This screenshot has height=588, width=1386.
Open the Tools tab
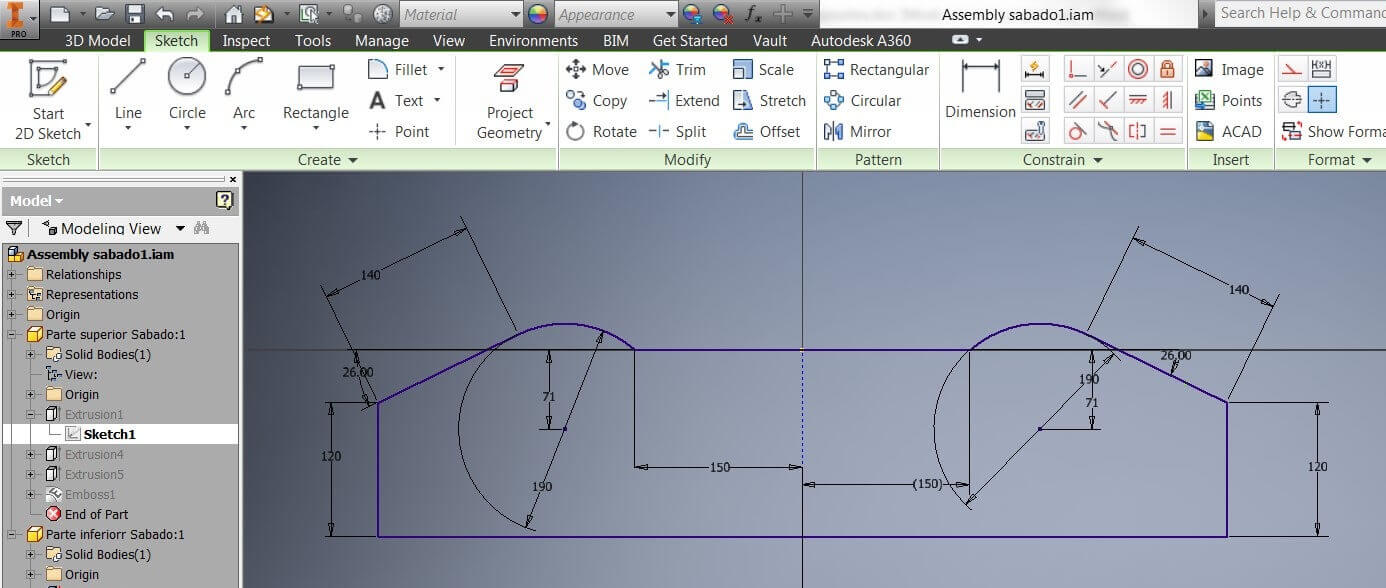click(x=313, y=40)
